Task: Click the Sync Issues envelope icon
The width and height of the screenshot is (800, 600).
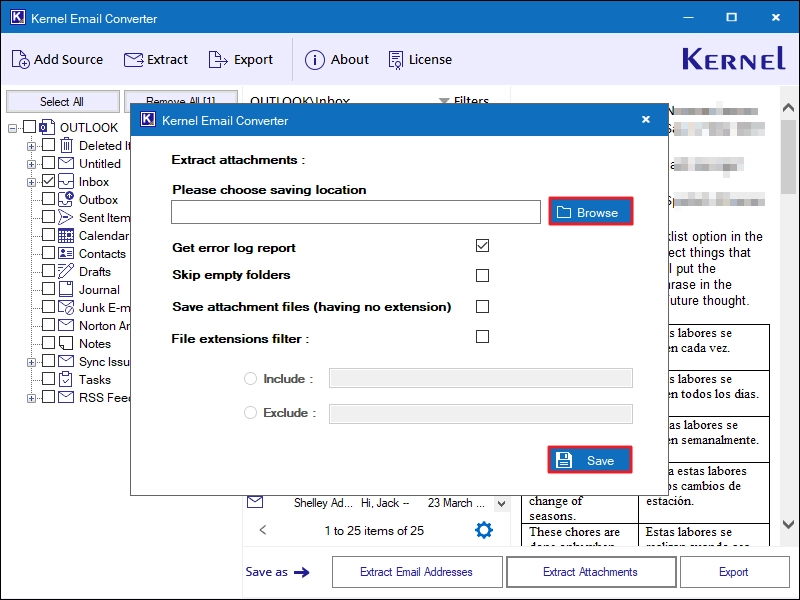Action: click(x=66, y=361)
